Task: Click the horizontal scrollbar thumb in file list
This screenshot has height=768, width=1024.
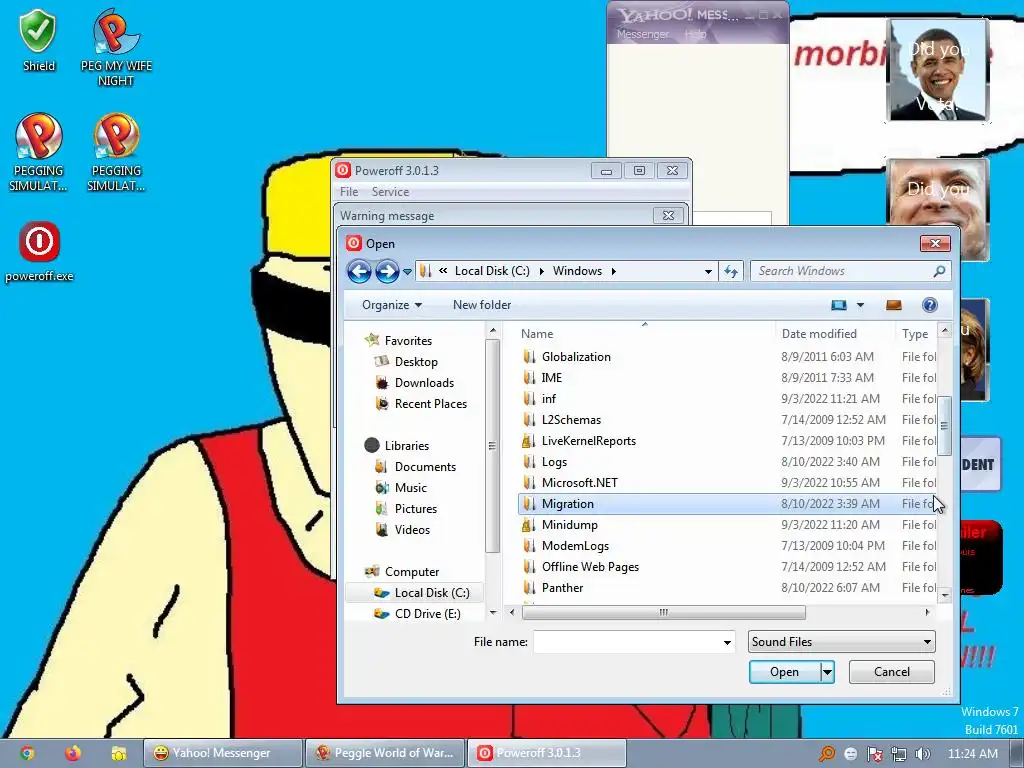Action: 664,613
